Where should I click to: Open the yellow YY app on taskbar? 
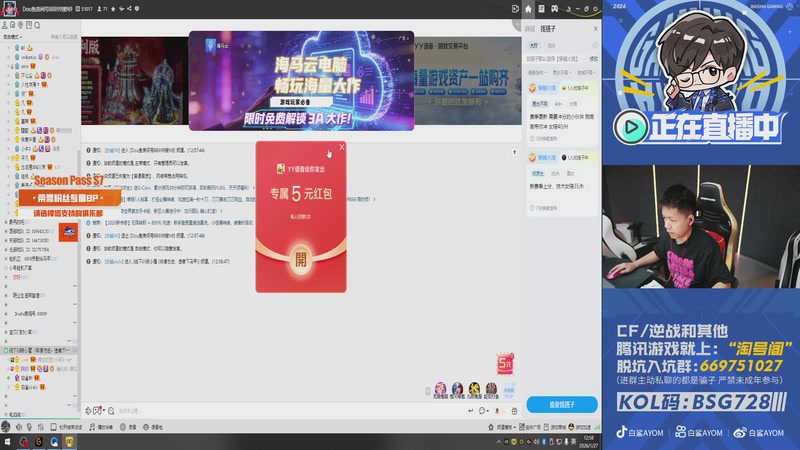(69, 442)
